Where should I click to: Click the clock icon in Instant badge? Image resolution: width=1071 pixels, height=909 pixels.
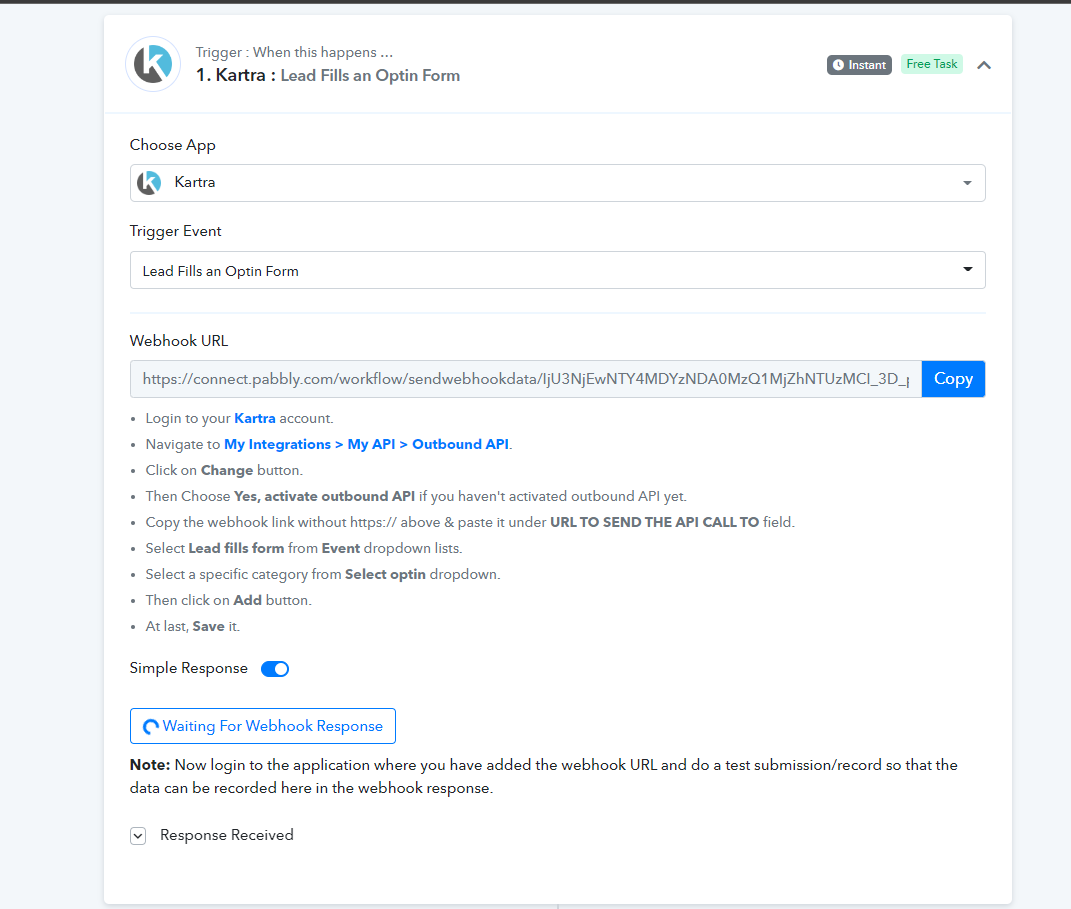[838, 65]
